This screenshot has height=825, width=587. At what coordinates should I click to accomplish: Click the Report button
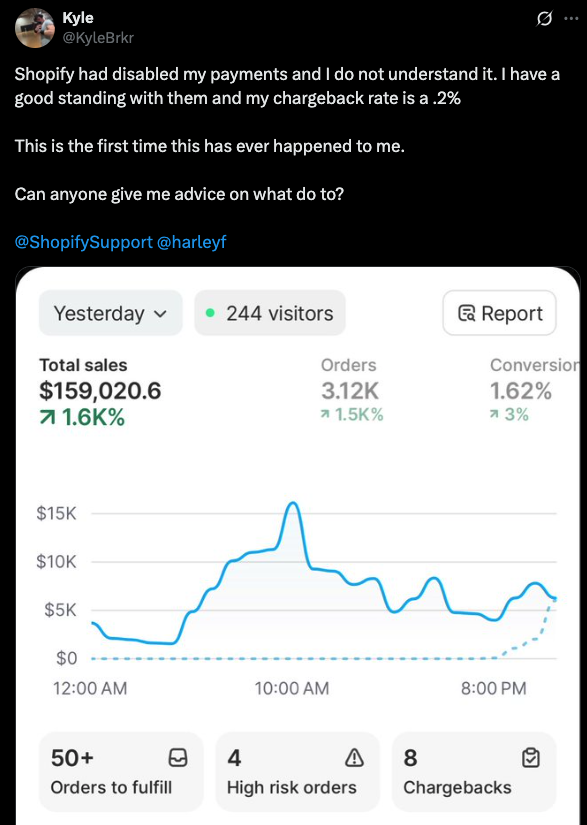point(499,312)
